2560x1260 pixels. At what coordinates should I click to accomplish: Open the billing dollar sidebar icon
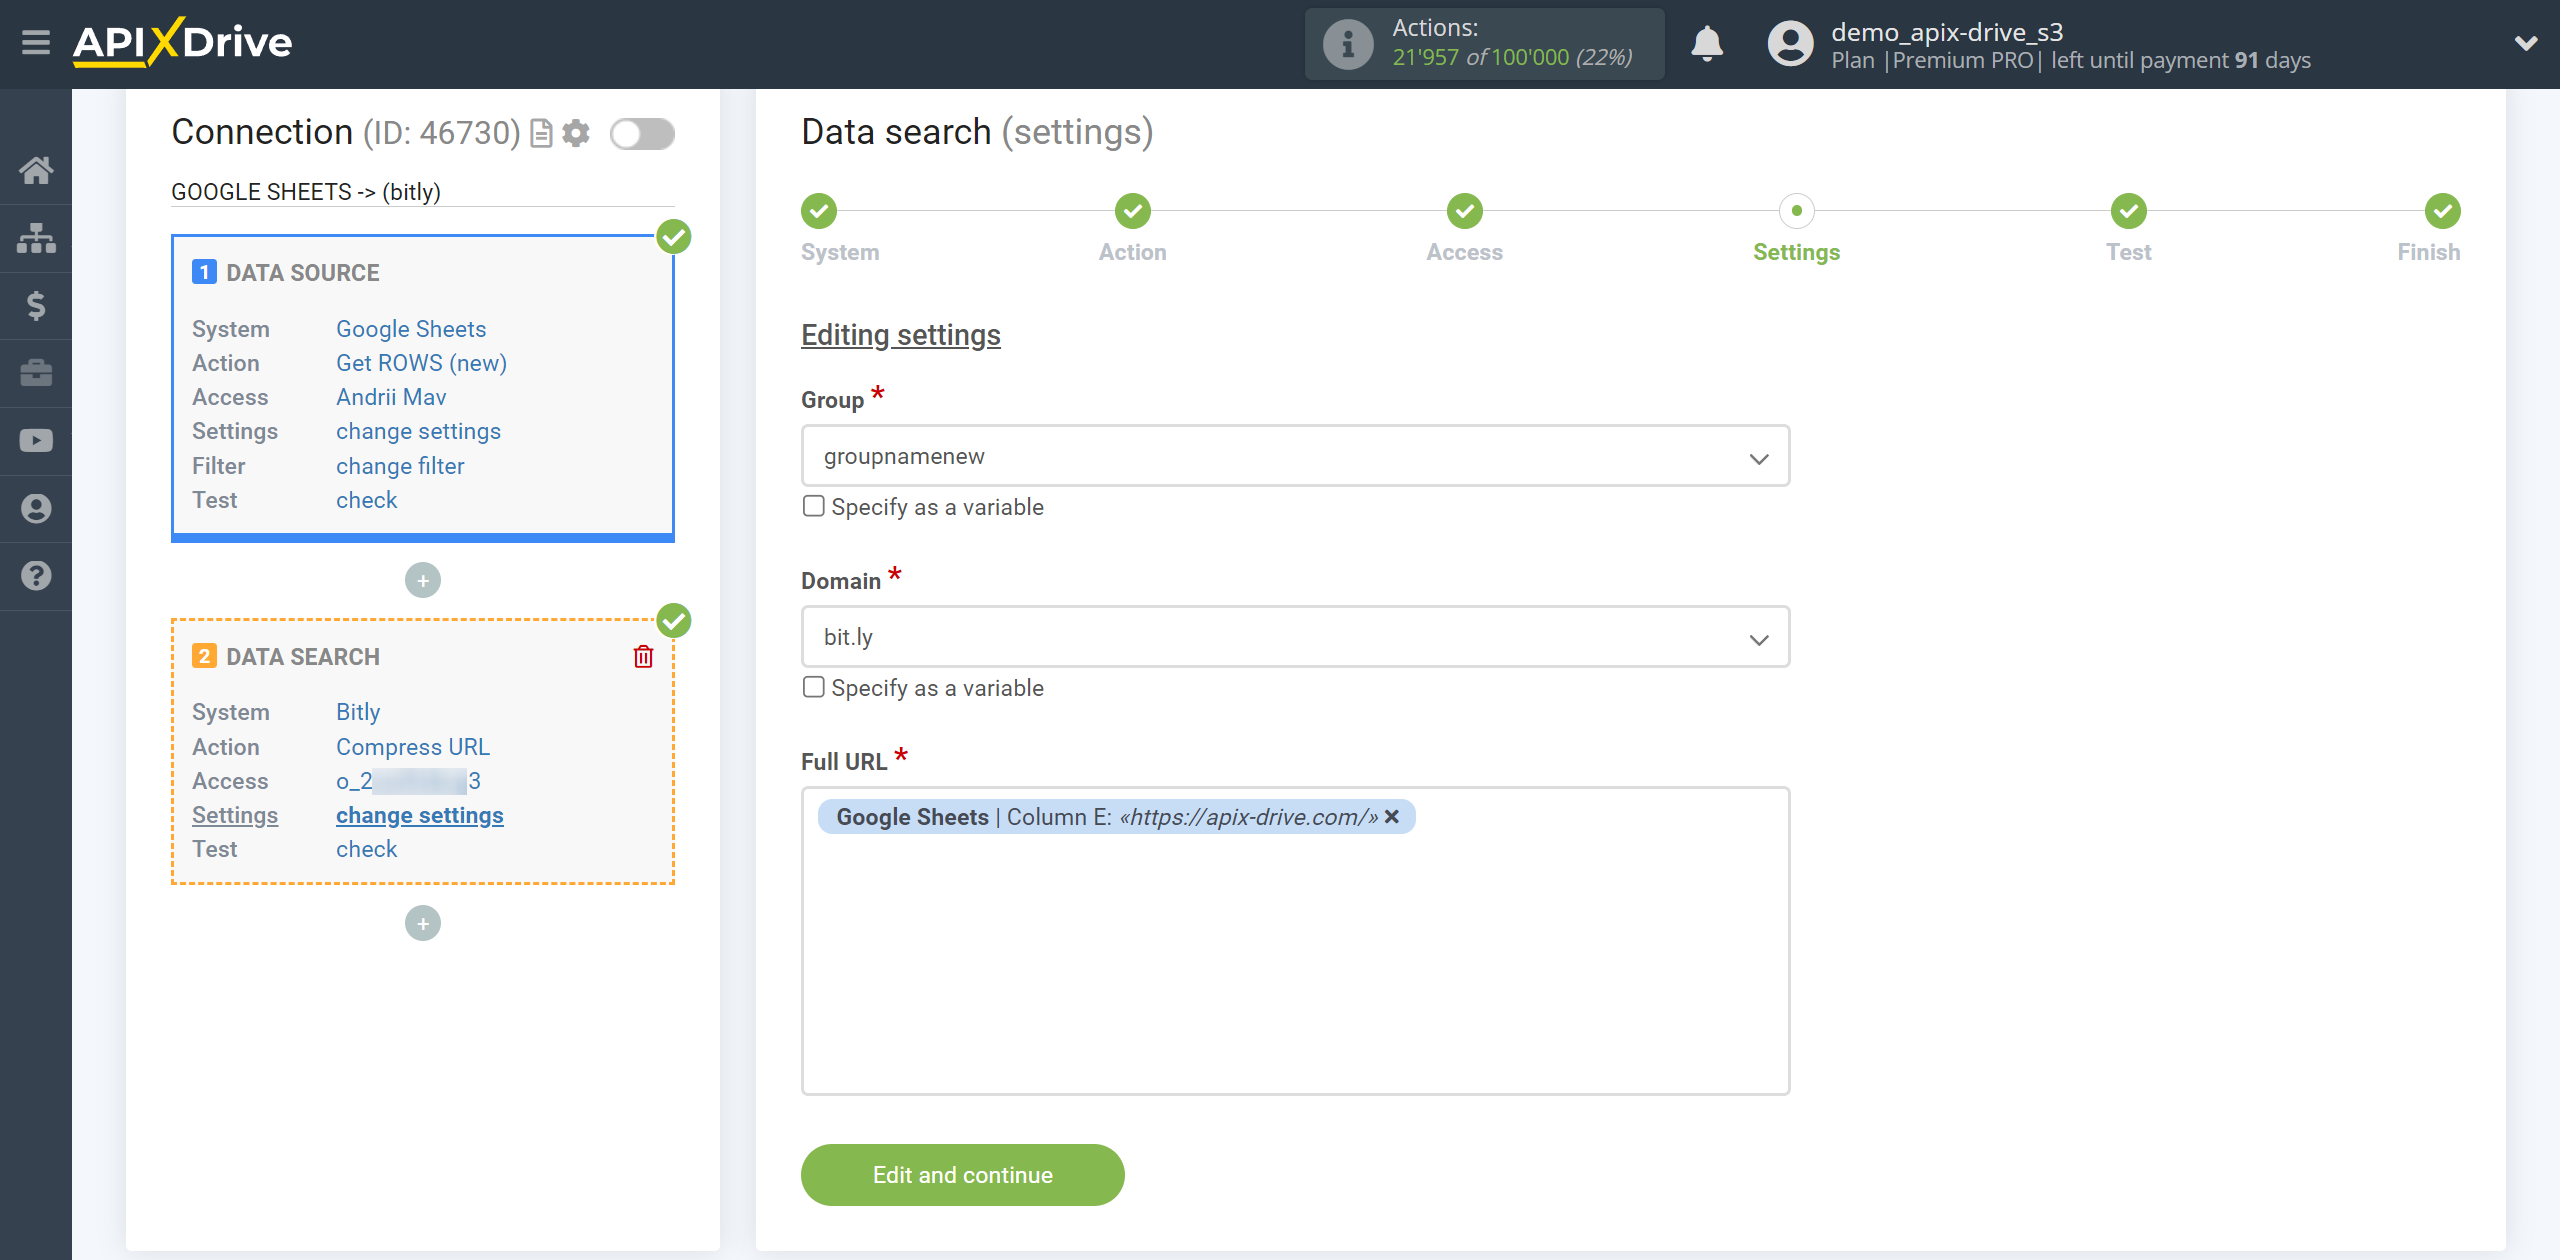pyautogui.click(x=36, y=305)
